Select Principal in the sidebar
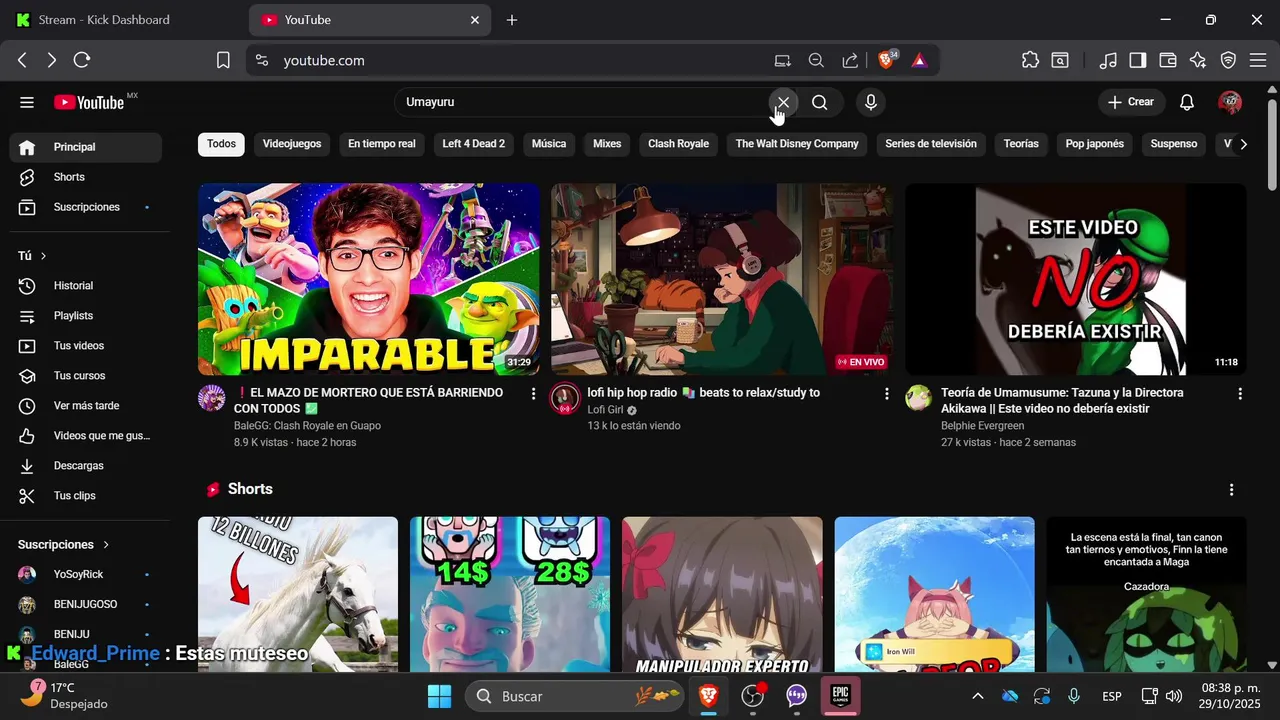 point(86,147)
